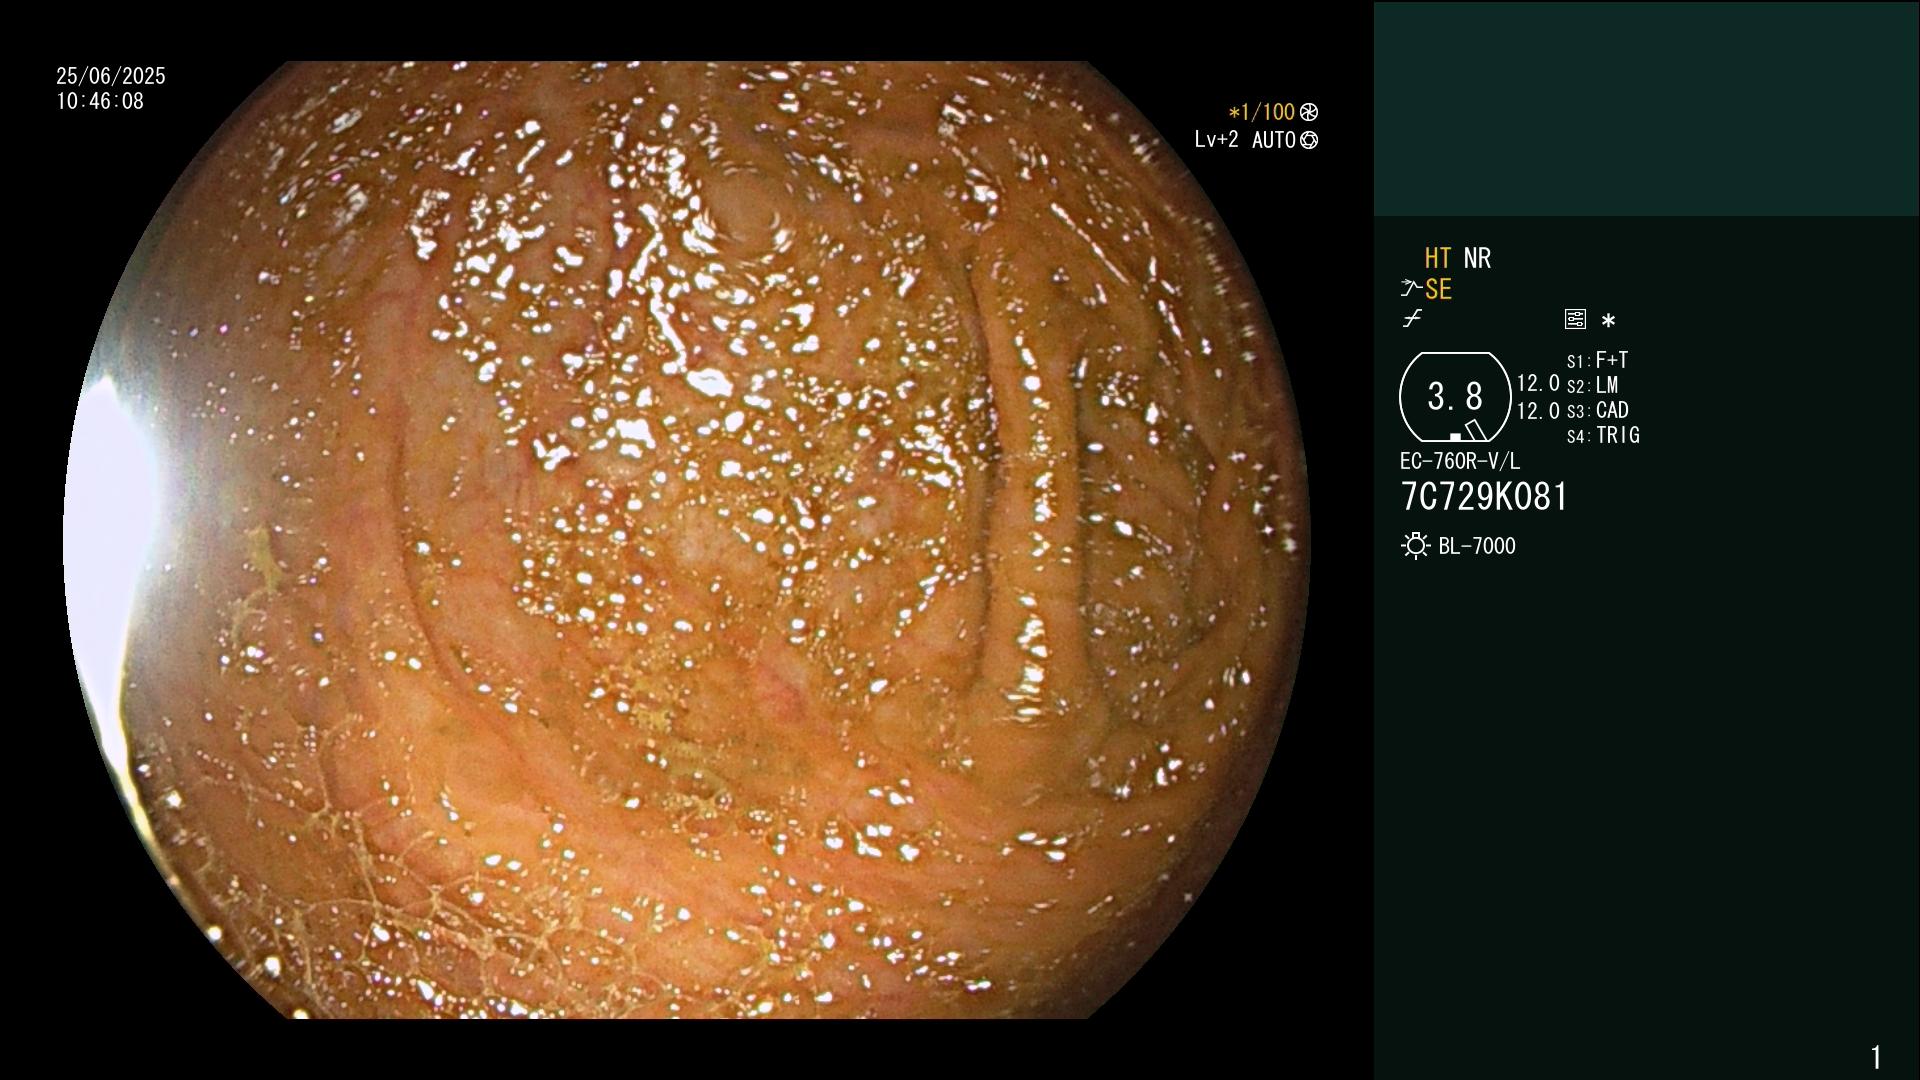
Task: Click the time 10:46:08
Action: 100,101
